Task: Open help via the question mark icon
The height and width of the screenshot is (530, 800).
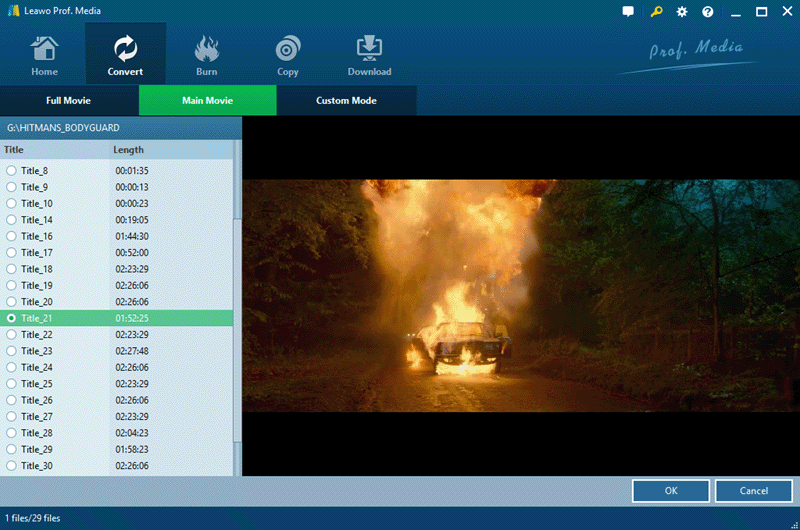Action: (x=707, y=11)
